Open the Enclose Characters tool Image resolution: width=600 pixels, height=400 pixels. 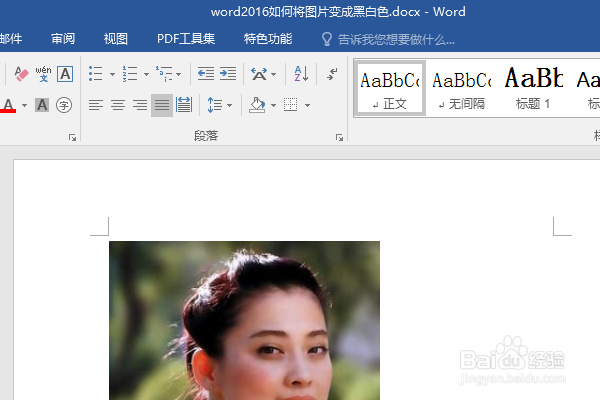(64, 105)
